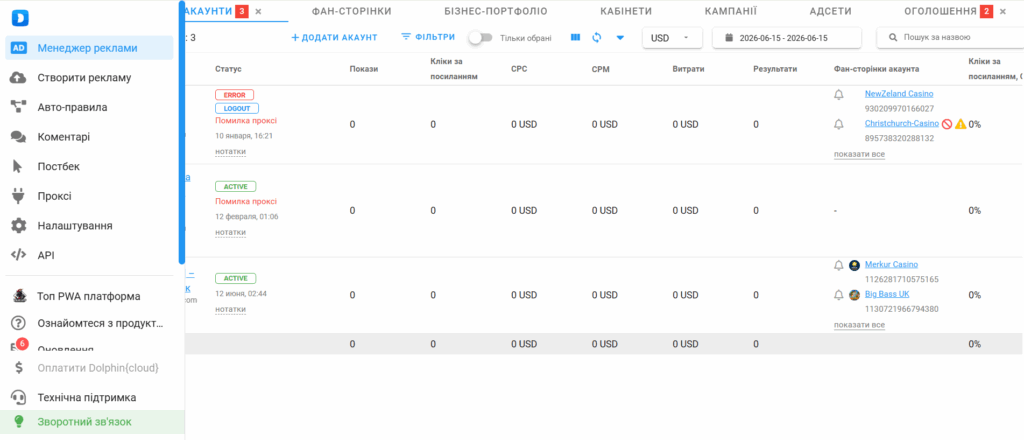The width and height of the screenshot is (1024, 440).
Task: Focus the Пошук за назвою search field
Action: 950,38
